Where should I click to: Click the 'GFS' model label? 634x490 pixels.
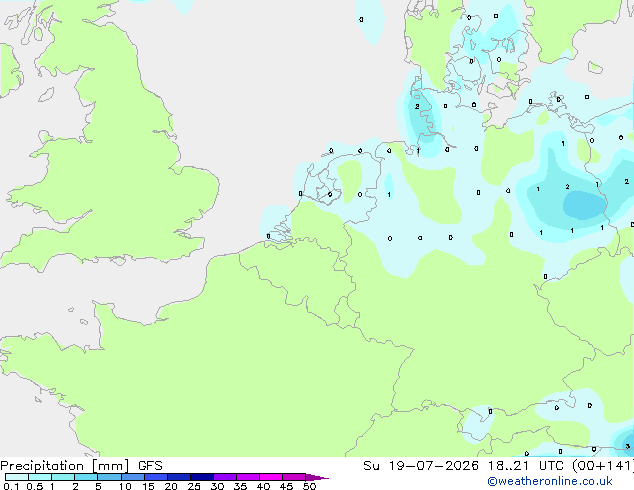click(x=150, y=466)
